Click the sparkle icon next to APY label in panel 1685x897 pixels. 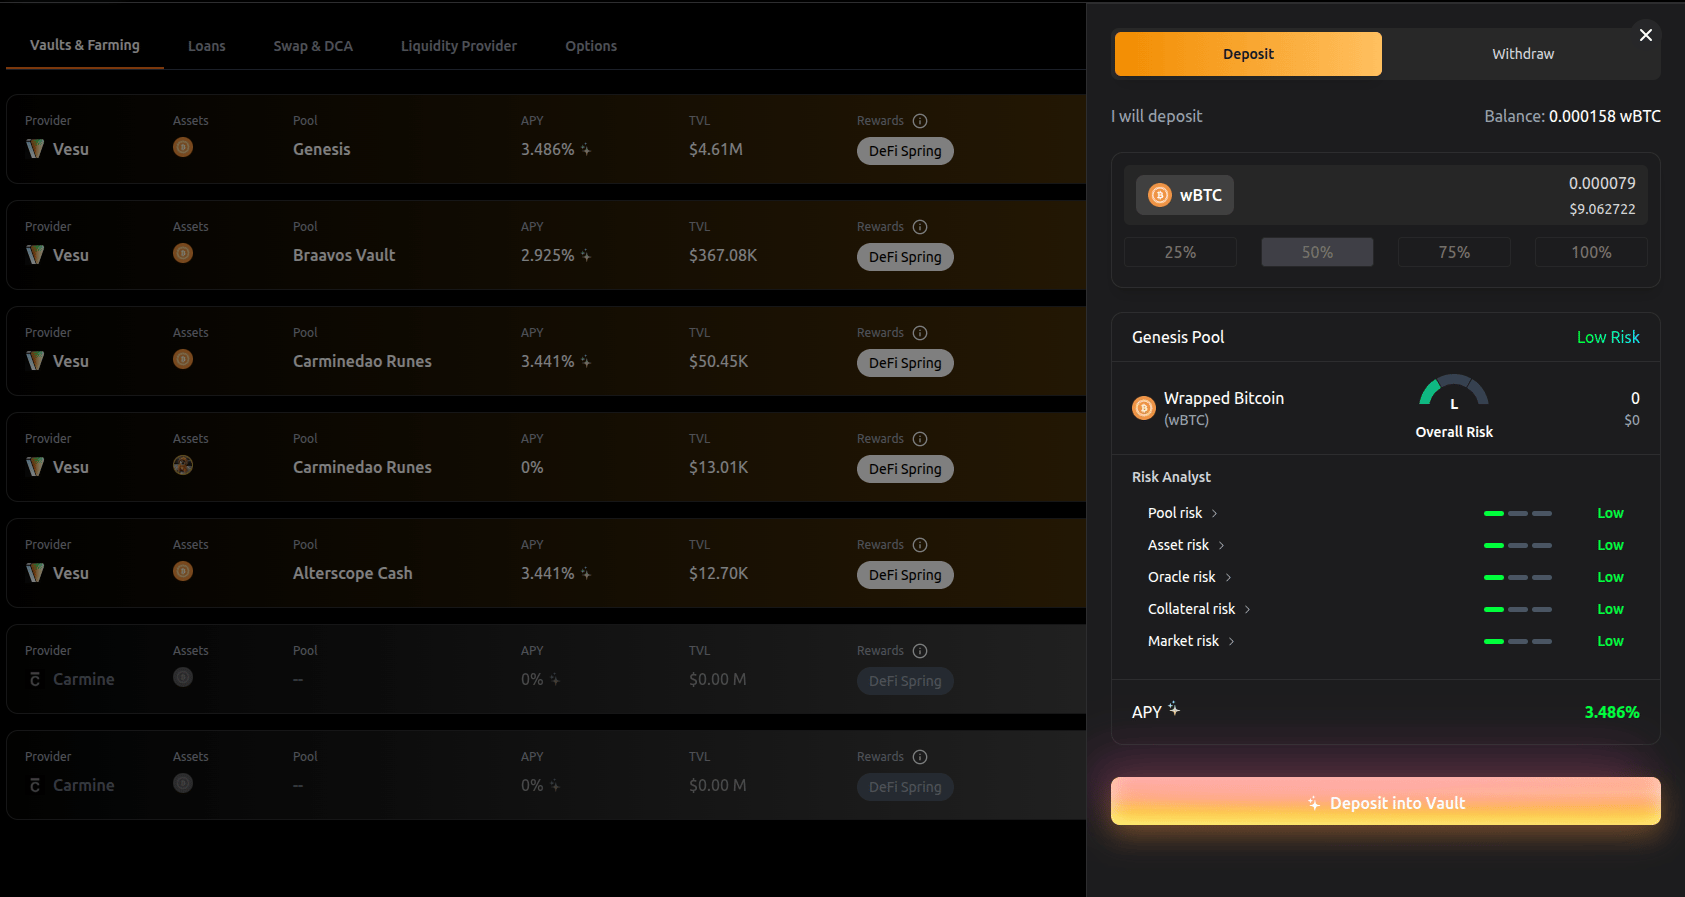click(x=1174, y=709)
